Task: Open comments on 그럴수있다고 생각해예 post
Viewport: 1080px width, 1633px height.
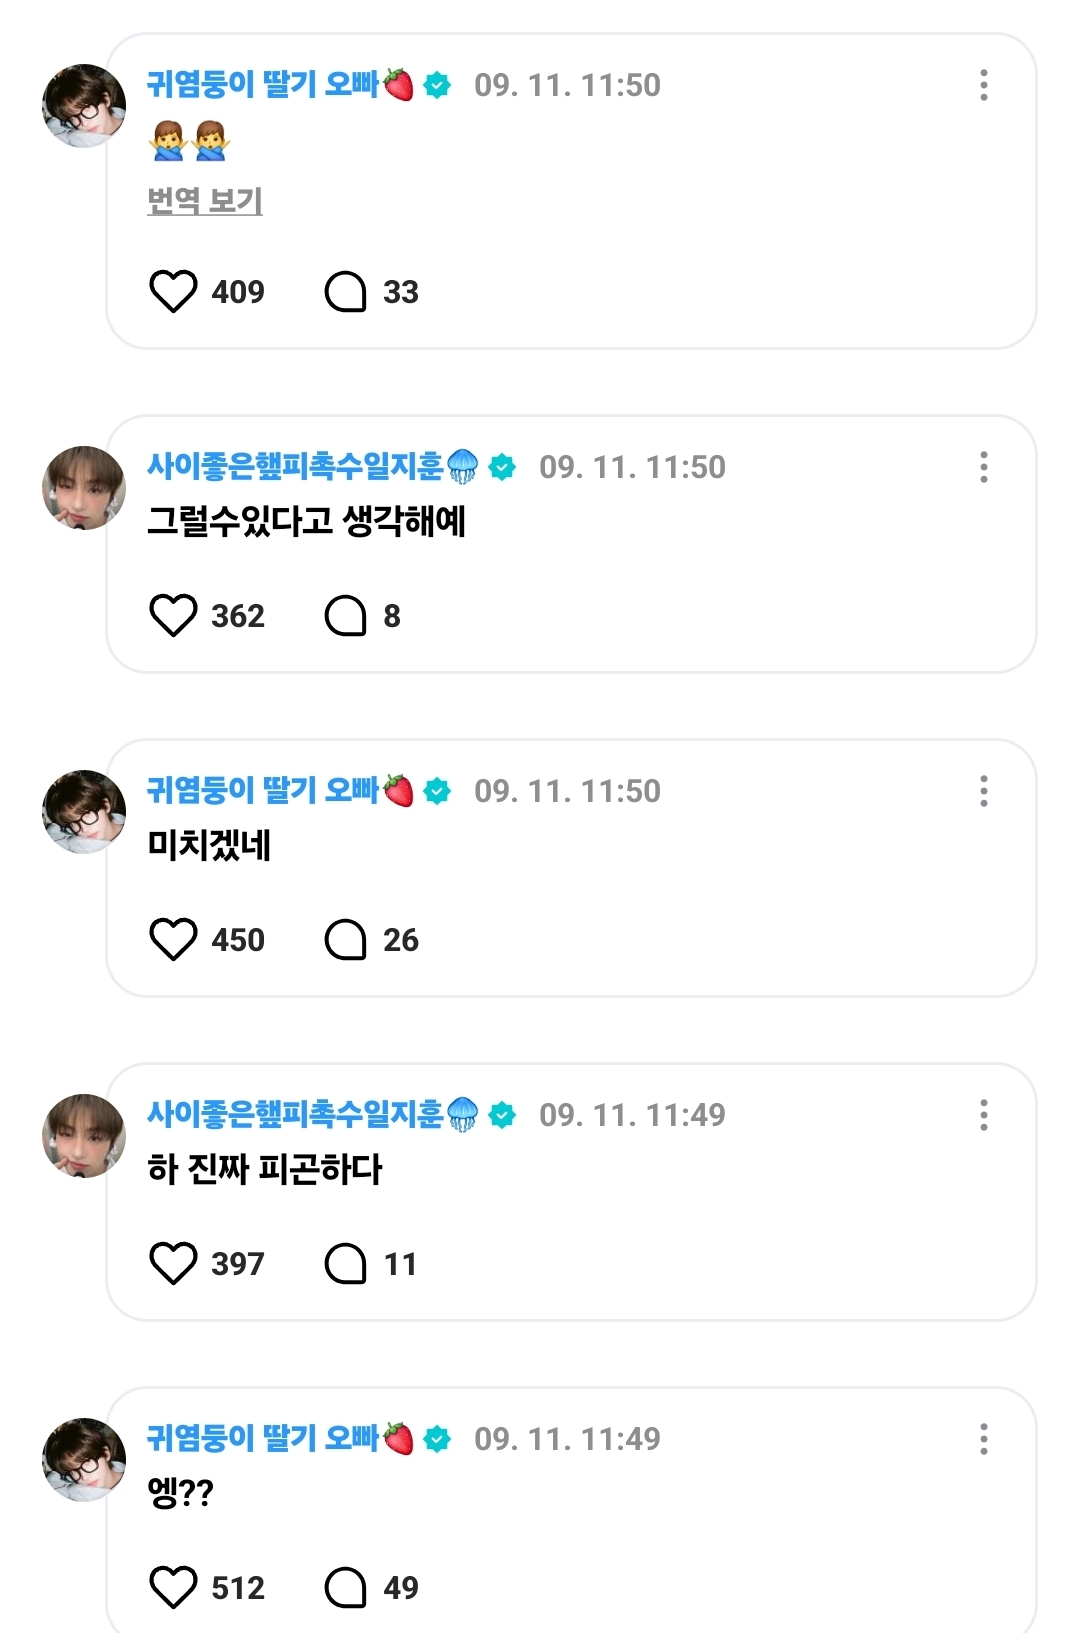Action: 346,616
